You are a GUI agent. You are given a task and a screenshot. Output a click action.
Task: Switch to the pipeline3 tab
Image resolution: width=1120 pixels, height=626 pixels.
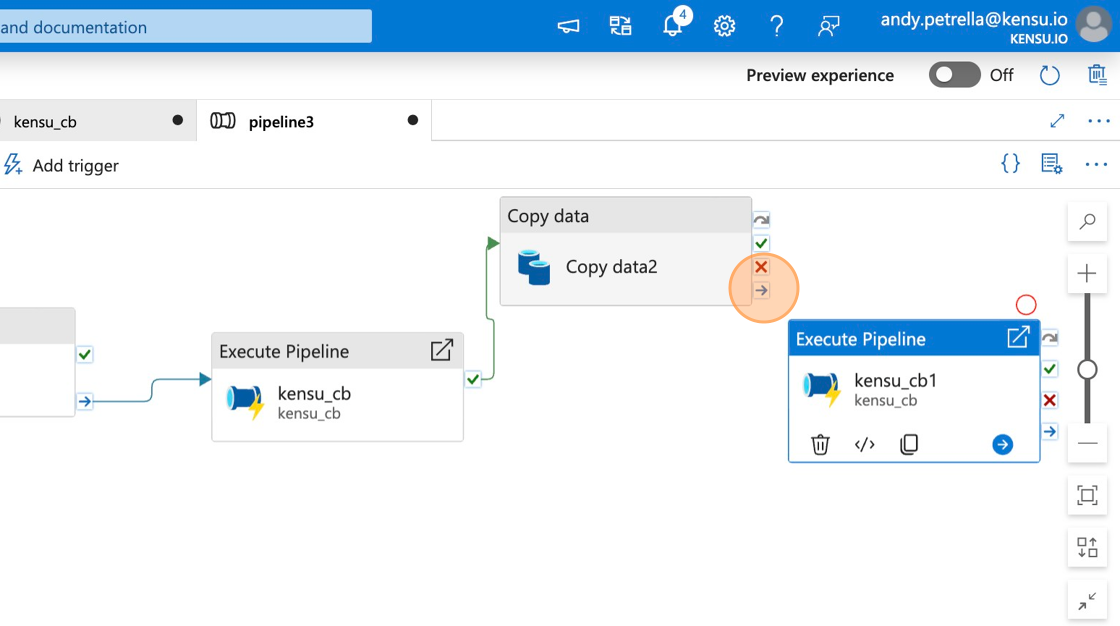(x=314, y=121)
